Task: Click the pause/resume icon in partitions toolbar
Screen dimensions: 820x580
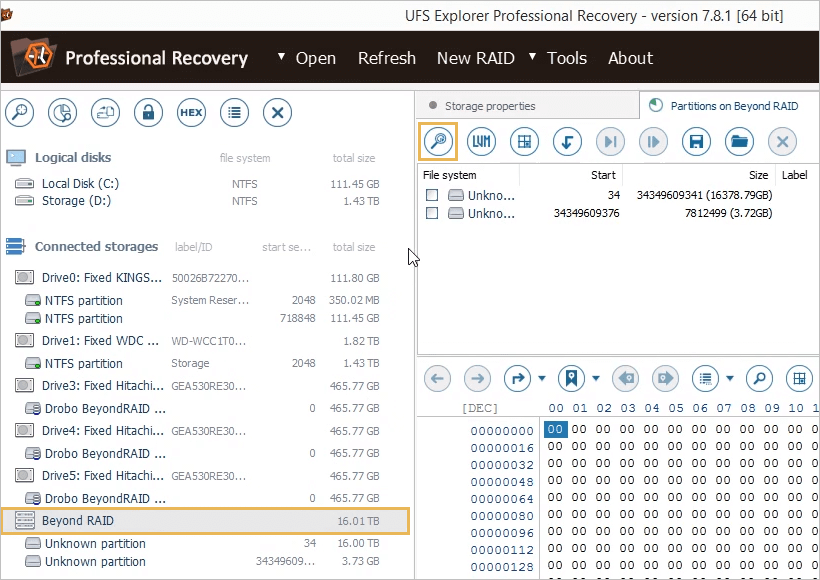Action: (x=653, y=141)
